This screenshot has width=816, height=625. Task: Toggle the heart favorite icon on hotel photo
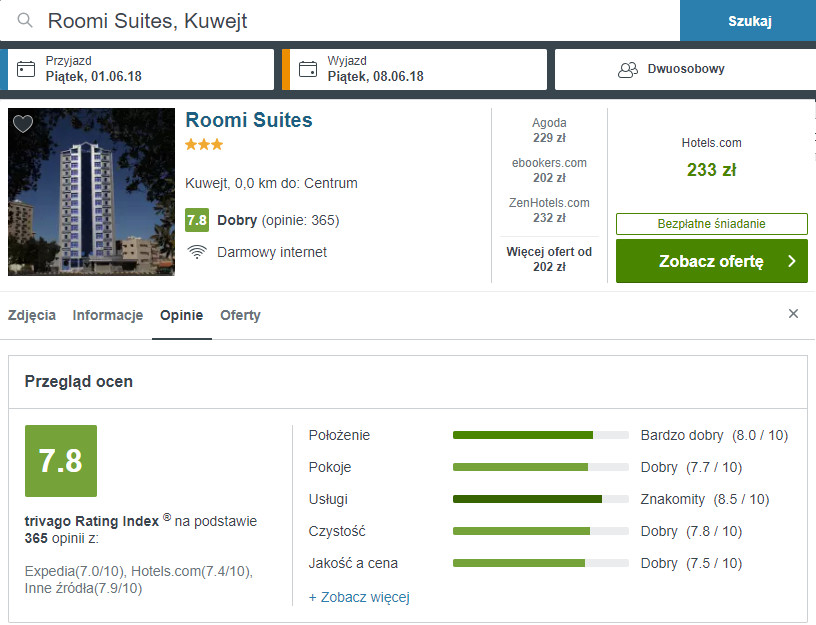(23, 124)
